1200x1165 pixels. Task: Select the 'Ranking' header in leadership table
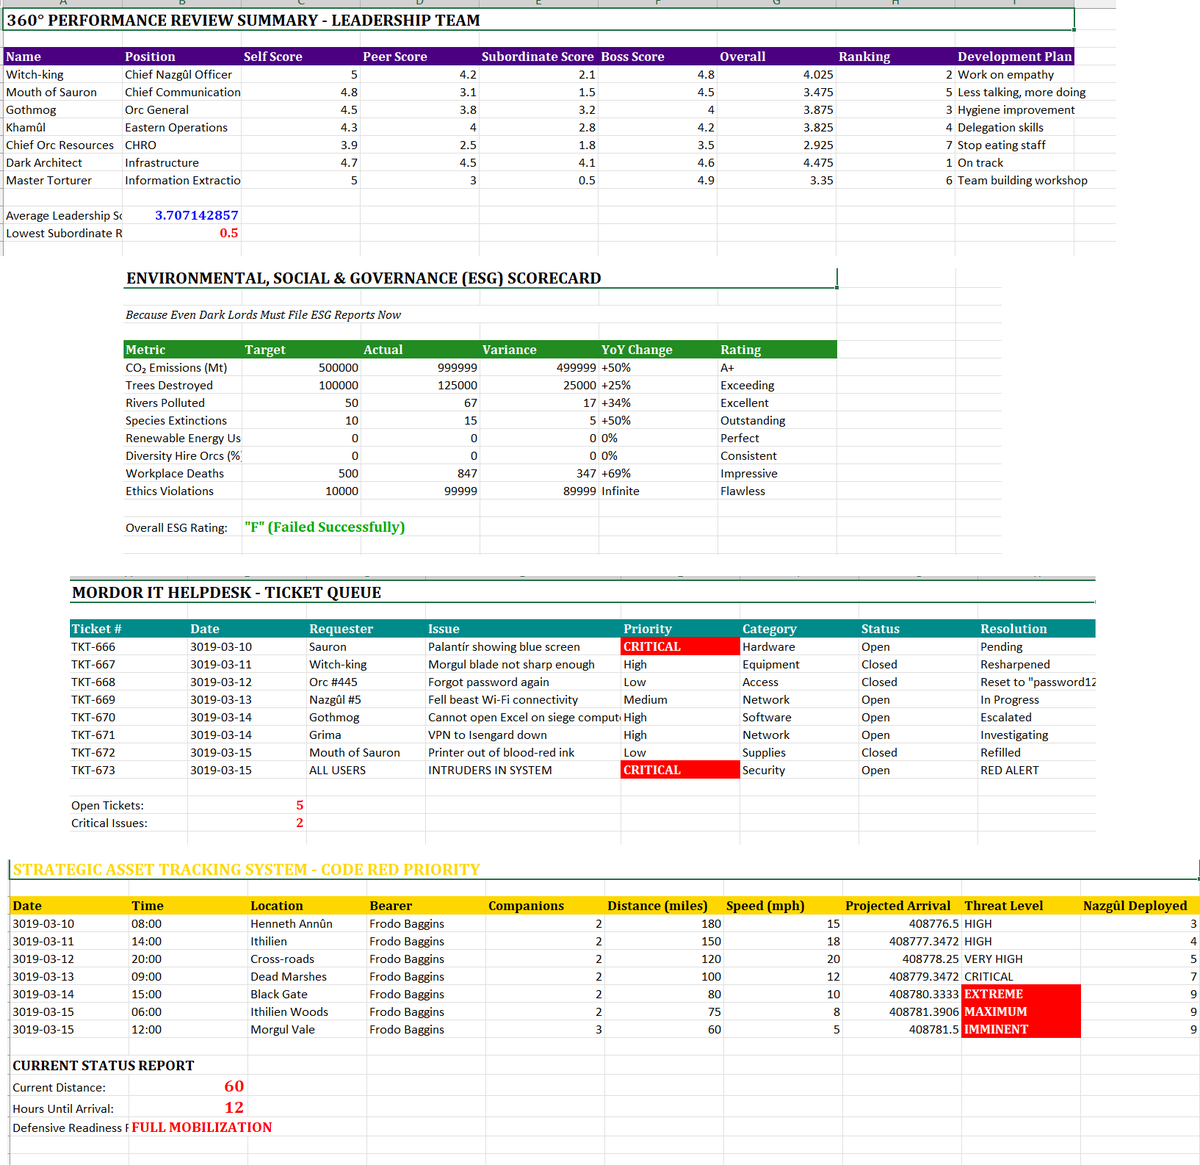coord(895,57)
